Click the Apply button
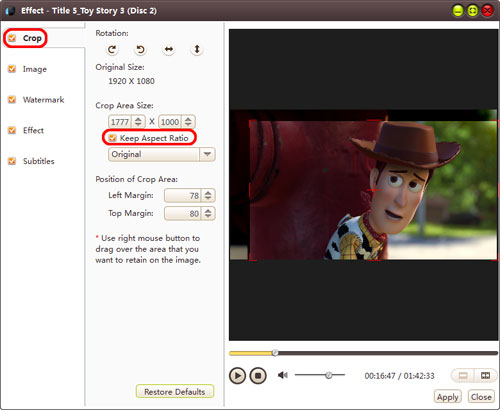Viewport: 500px width, 410px height. pos(448,397)
